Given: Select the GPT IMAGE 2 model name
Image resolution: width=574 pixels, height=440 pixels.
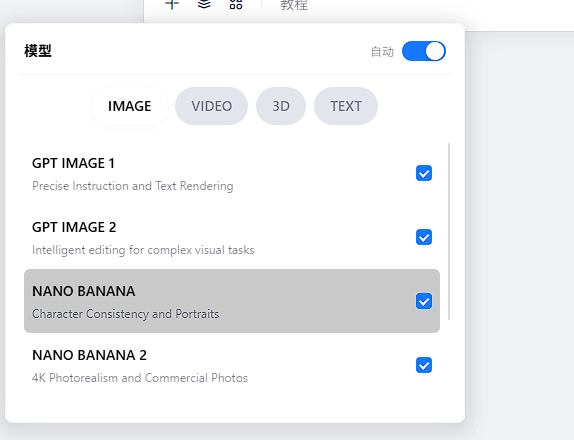Looking at the screenshot, I should pos(74,227).
